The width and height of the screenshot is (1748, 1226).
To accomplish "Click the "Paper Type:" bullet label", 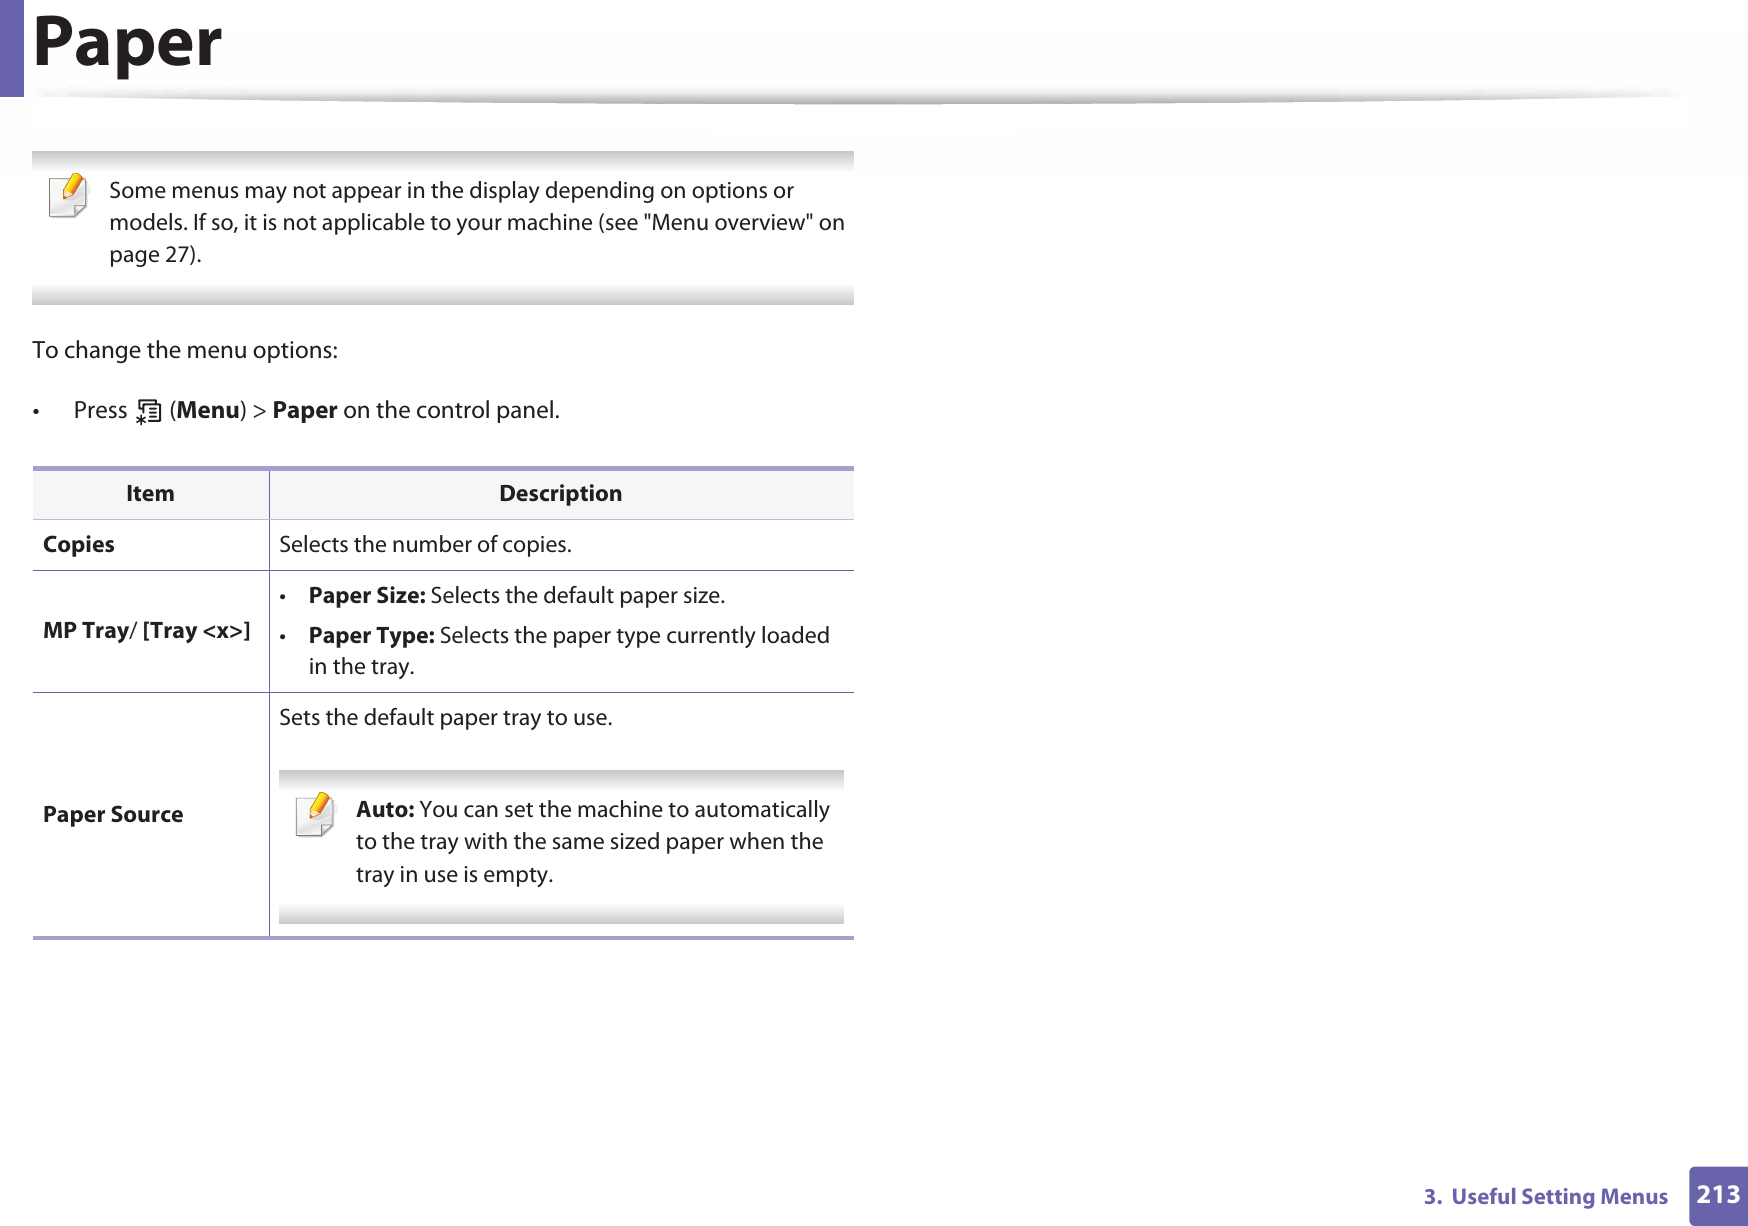I will (x=371, y=636).
